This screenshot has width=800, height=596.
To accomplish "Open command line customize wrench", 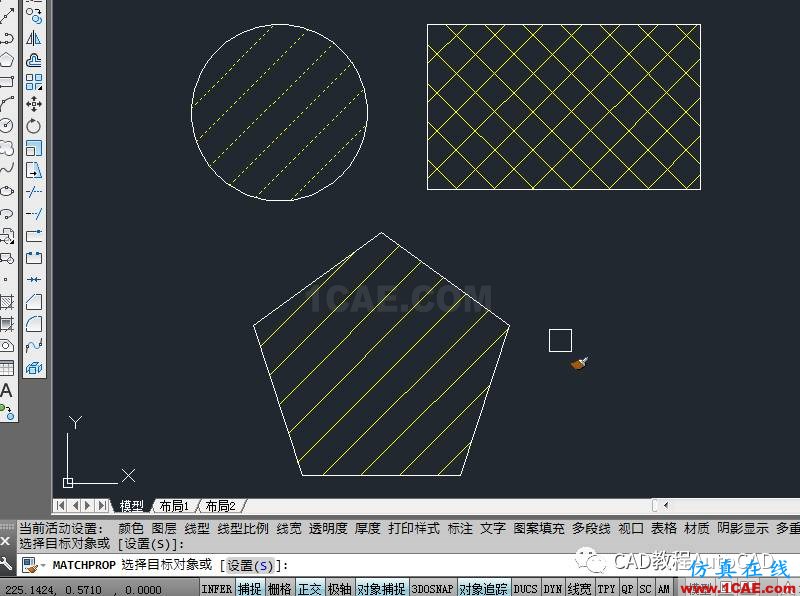I will click(6, 563).
